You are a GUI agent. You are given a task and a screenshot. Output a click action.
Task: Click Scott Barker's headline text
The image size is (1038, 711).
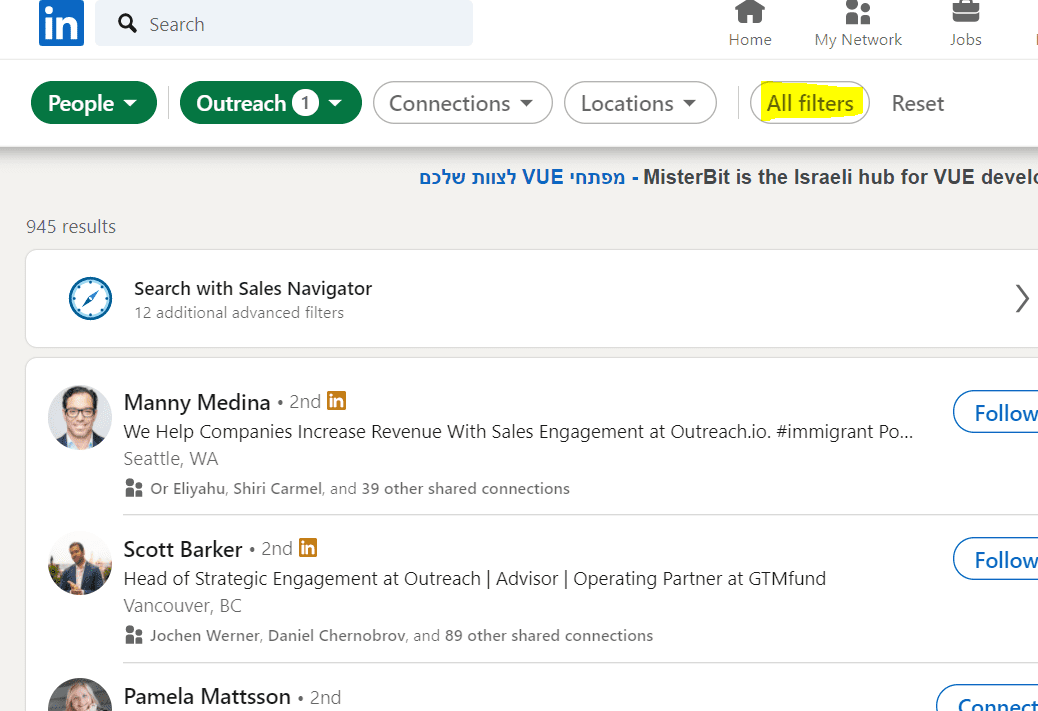(x=475, y=579)
